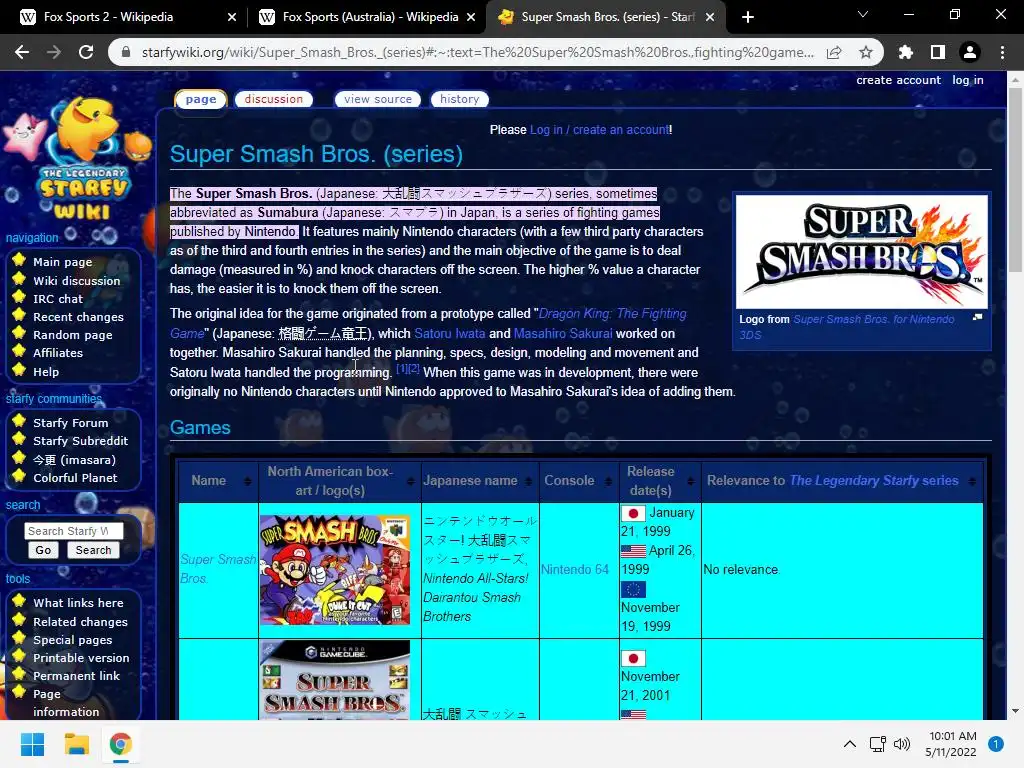The image size is (1024, 768).
Task: Open Colorful Planet link
Action: pos(75,478)
